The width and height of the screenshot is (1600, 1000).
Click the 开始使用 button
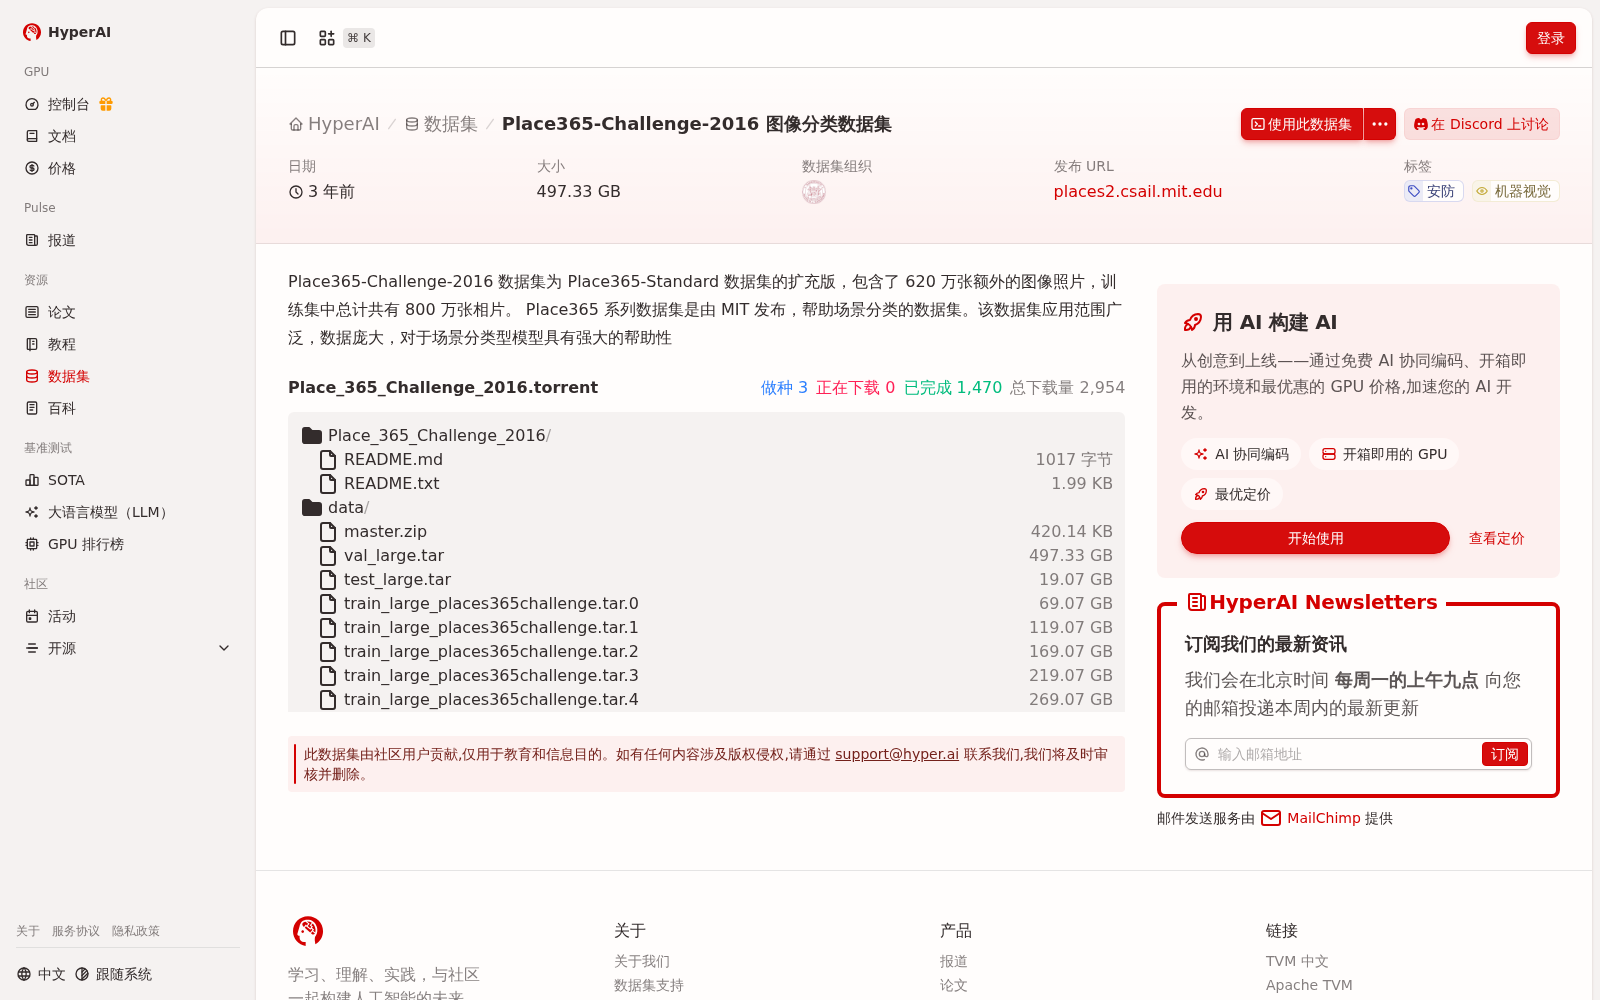pos(1315,538)
